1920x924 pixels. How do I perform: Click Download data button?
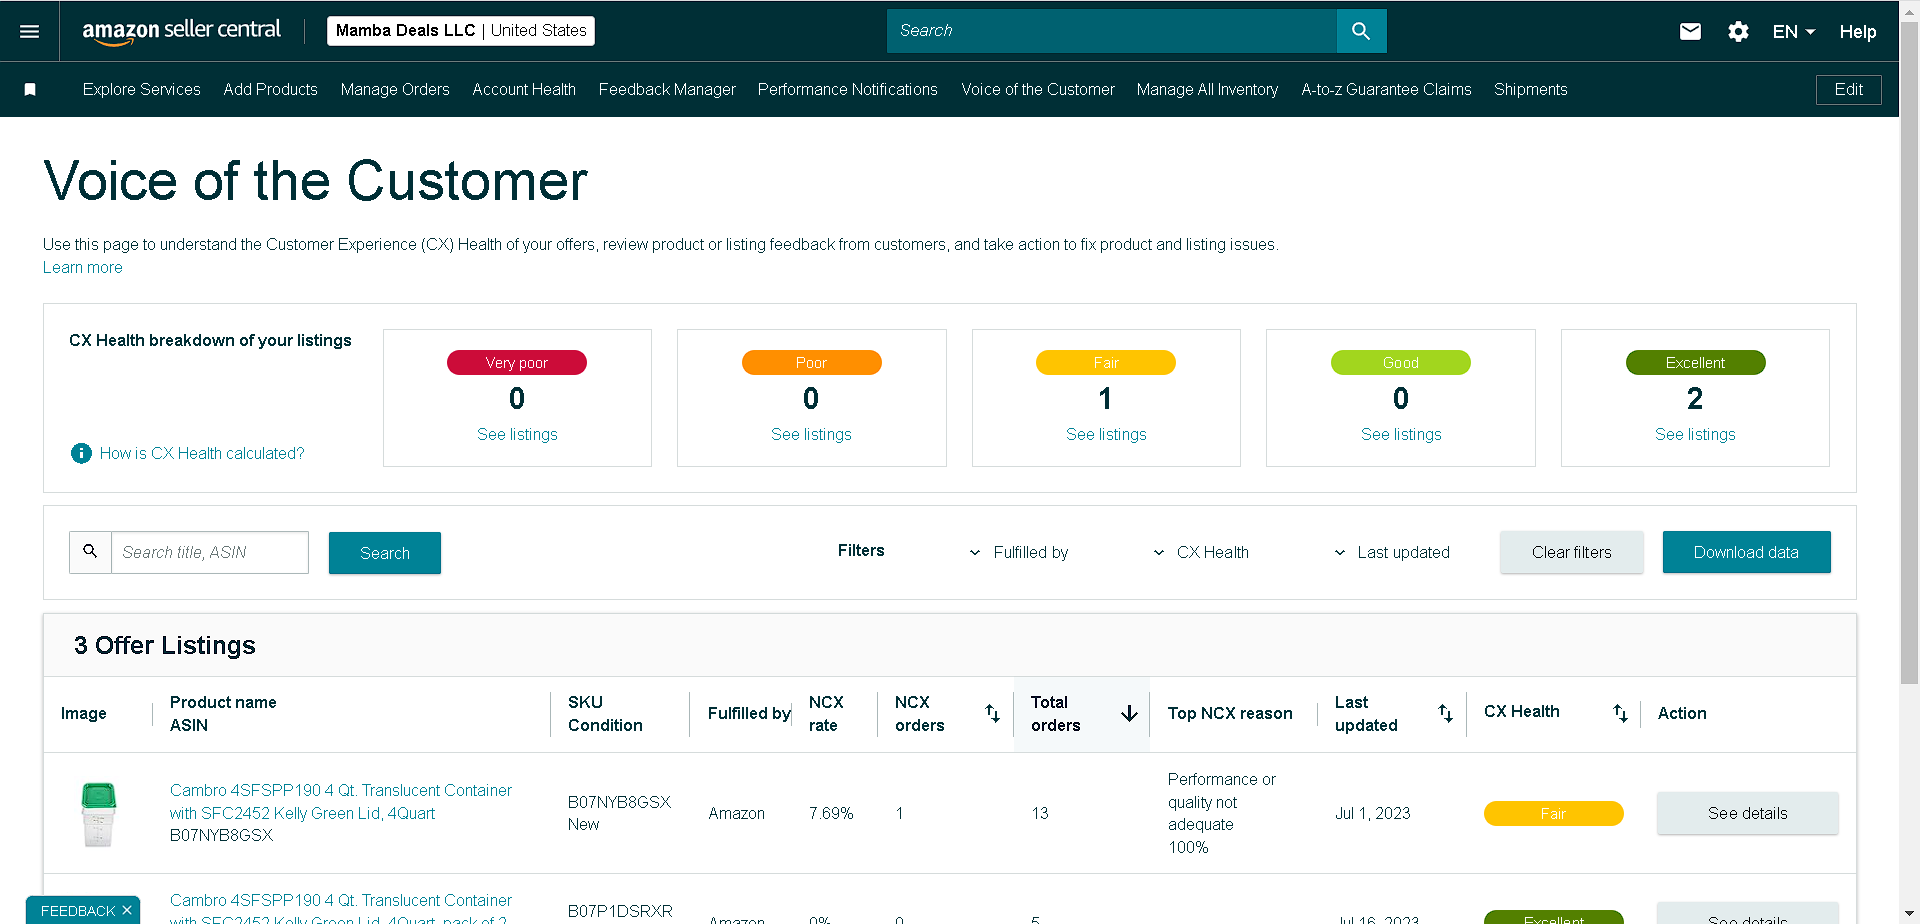click(1746, 552)
